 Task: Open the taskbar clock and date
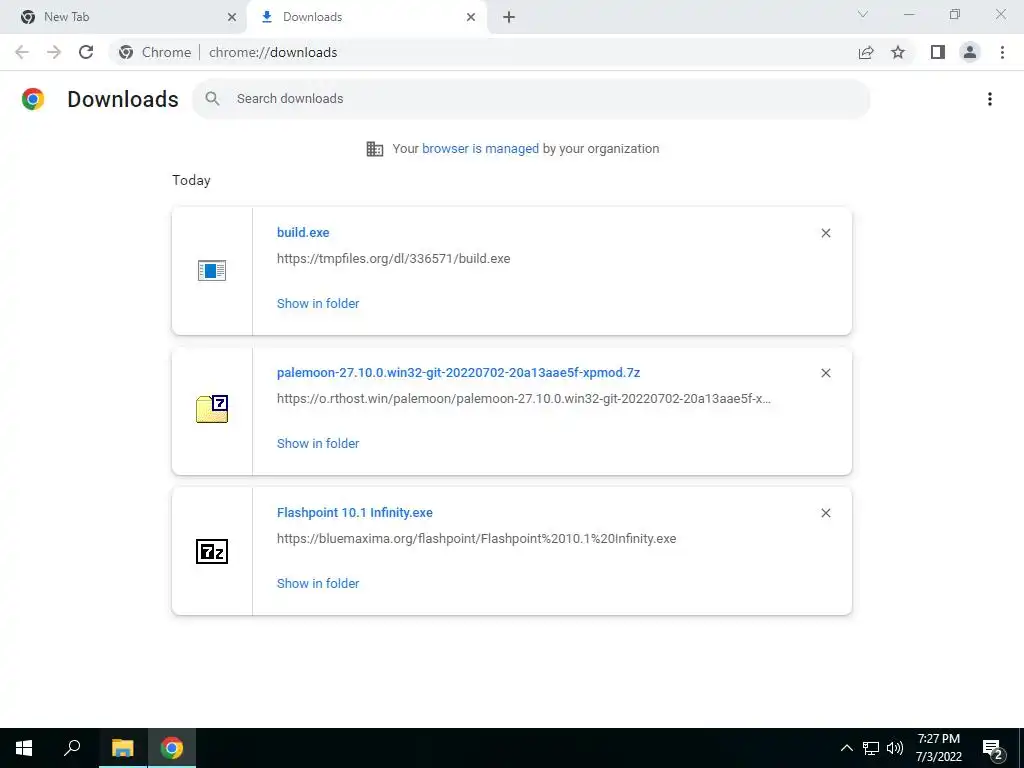coord(938,748)
